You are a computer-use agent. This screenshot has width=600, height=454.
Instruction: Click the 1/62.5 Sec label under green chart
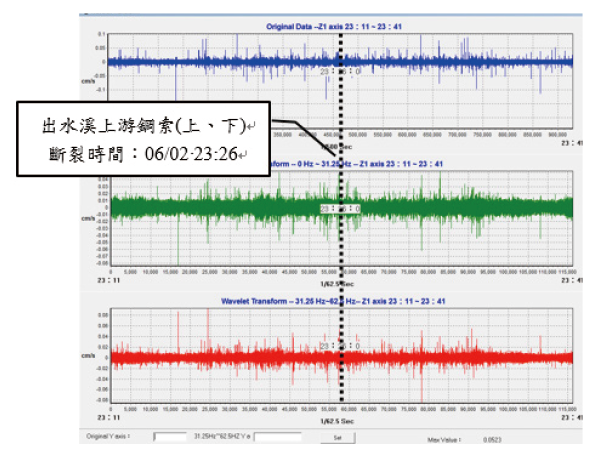click(341, 285)
